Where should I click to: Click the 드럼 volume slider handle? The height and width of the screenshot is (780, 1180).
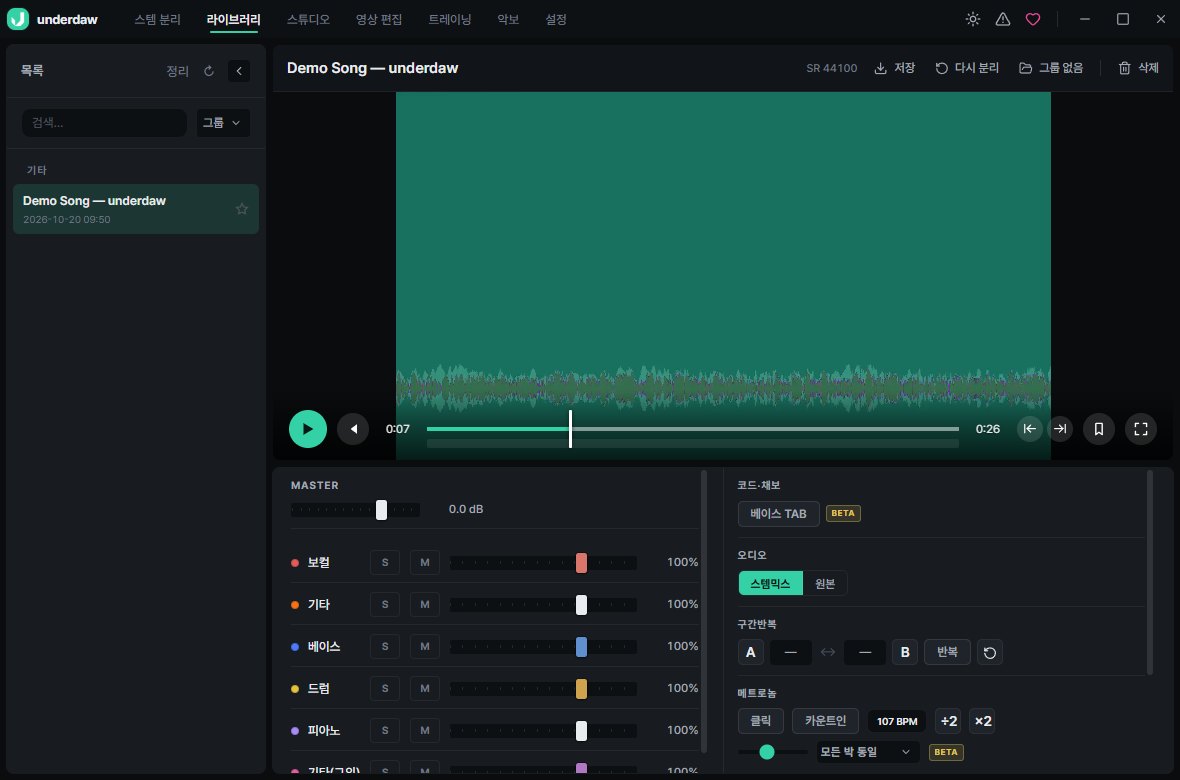(x=581, y=689)
